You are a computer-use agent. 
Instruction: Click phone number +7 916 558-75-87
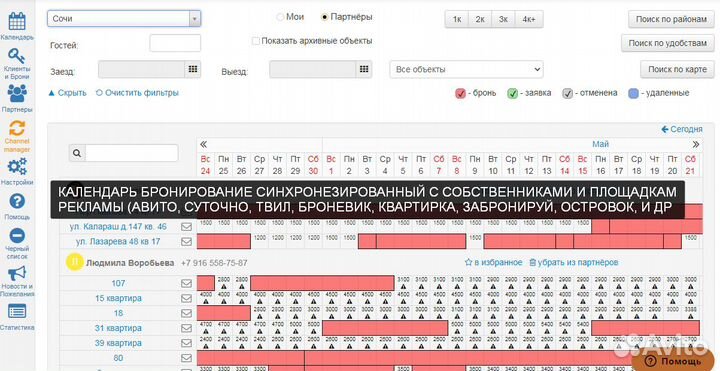214,263
